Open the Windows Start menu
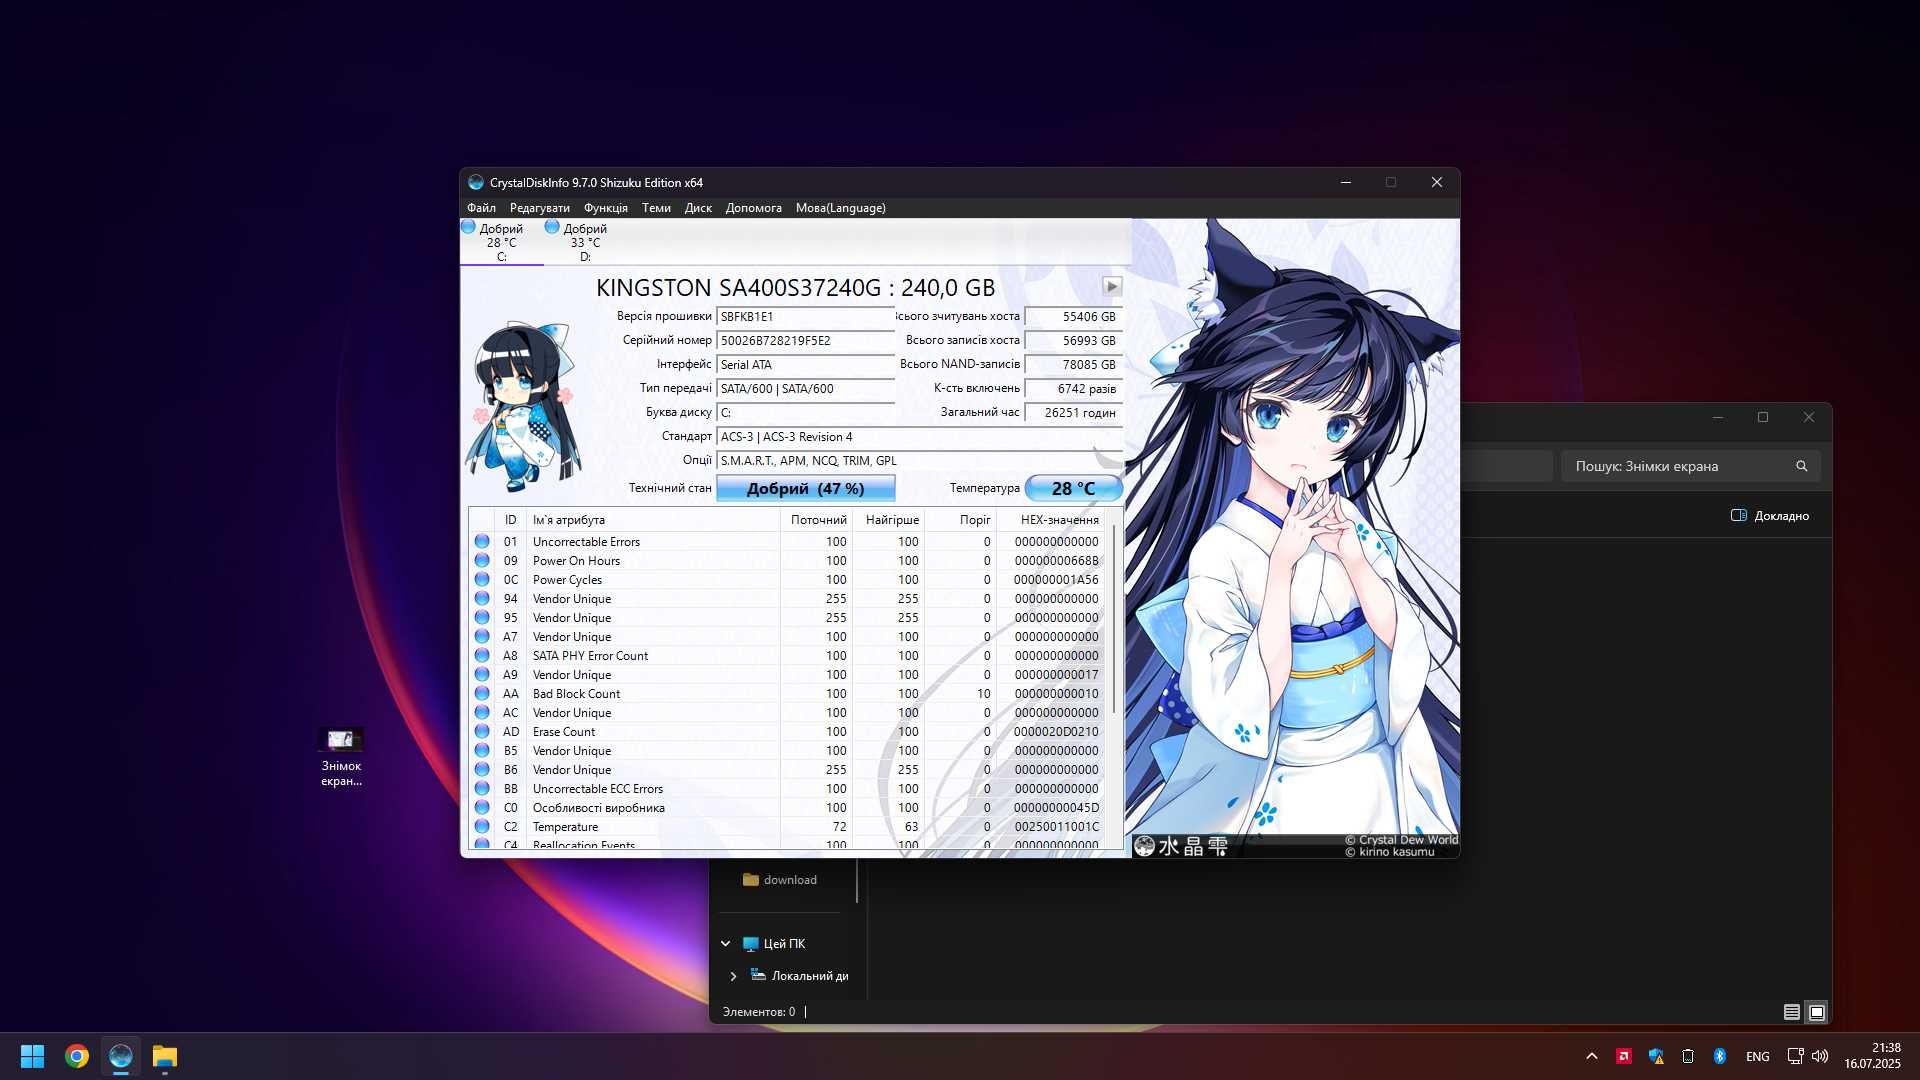 coord(33,1056)
